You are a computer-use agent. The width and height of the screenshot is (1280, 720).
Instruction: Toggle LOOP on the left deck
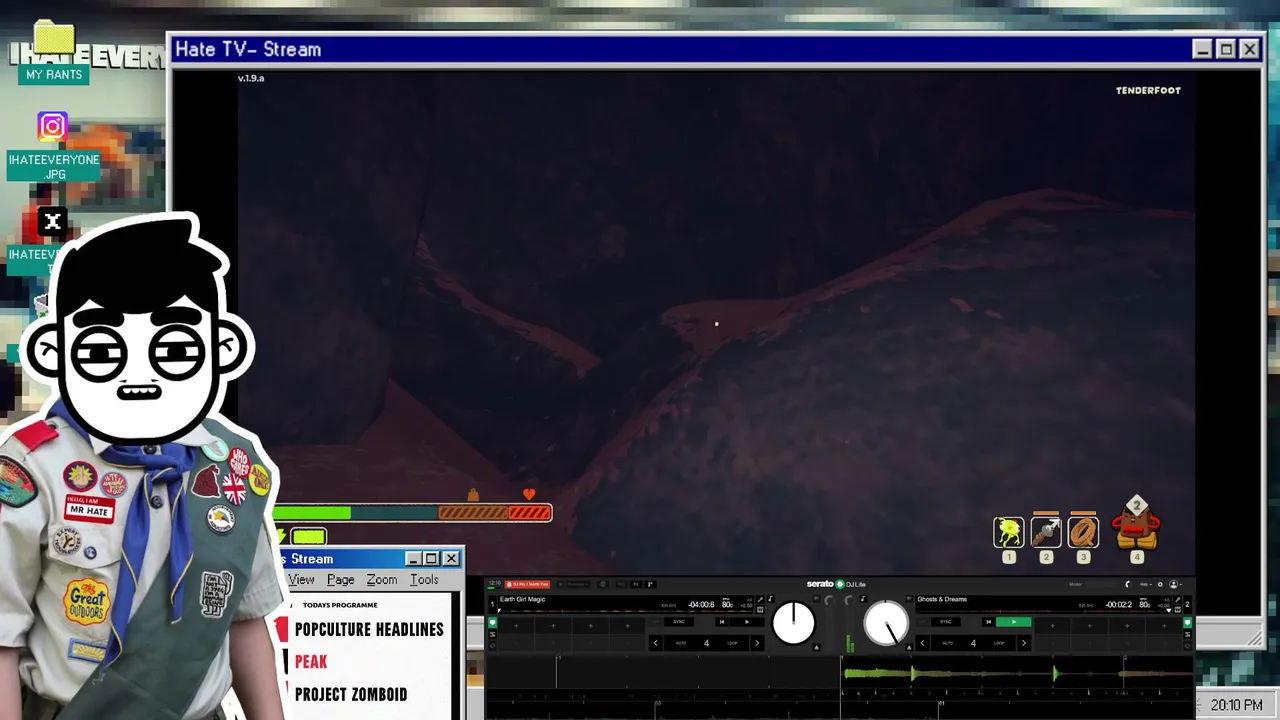click(732, 643)
